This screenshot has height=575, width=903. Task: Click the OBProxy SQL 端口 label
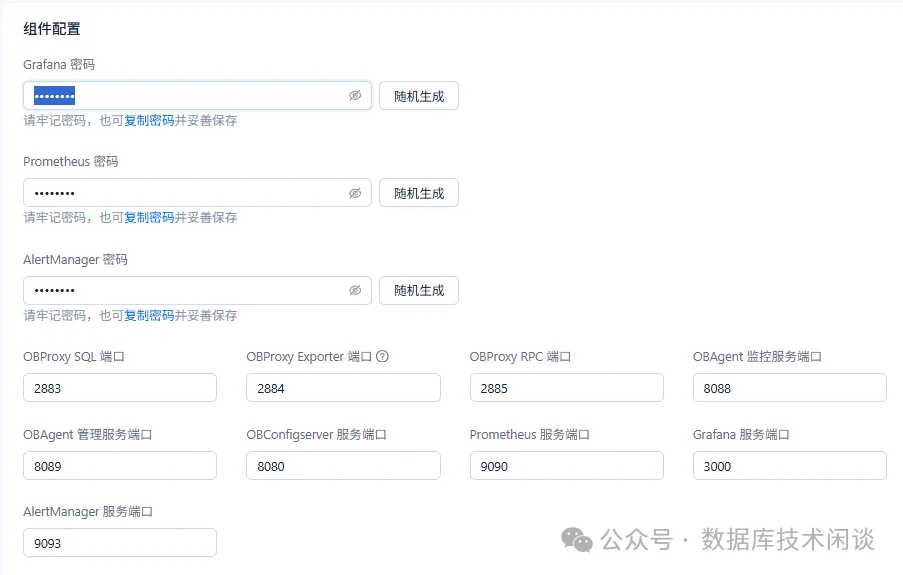click(x=74, y=357)
